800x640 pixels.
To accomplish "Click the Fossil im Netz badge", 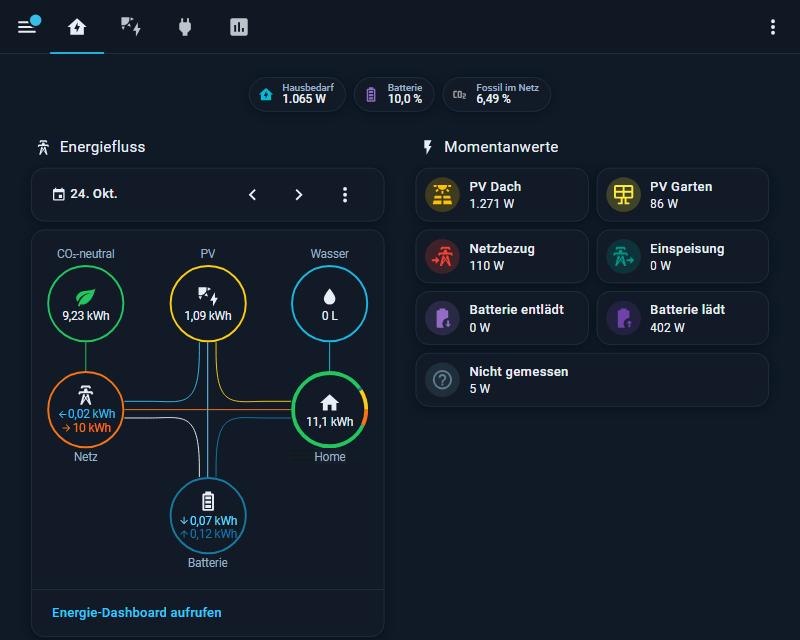I will (x=496, y=94).
